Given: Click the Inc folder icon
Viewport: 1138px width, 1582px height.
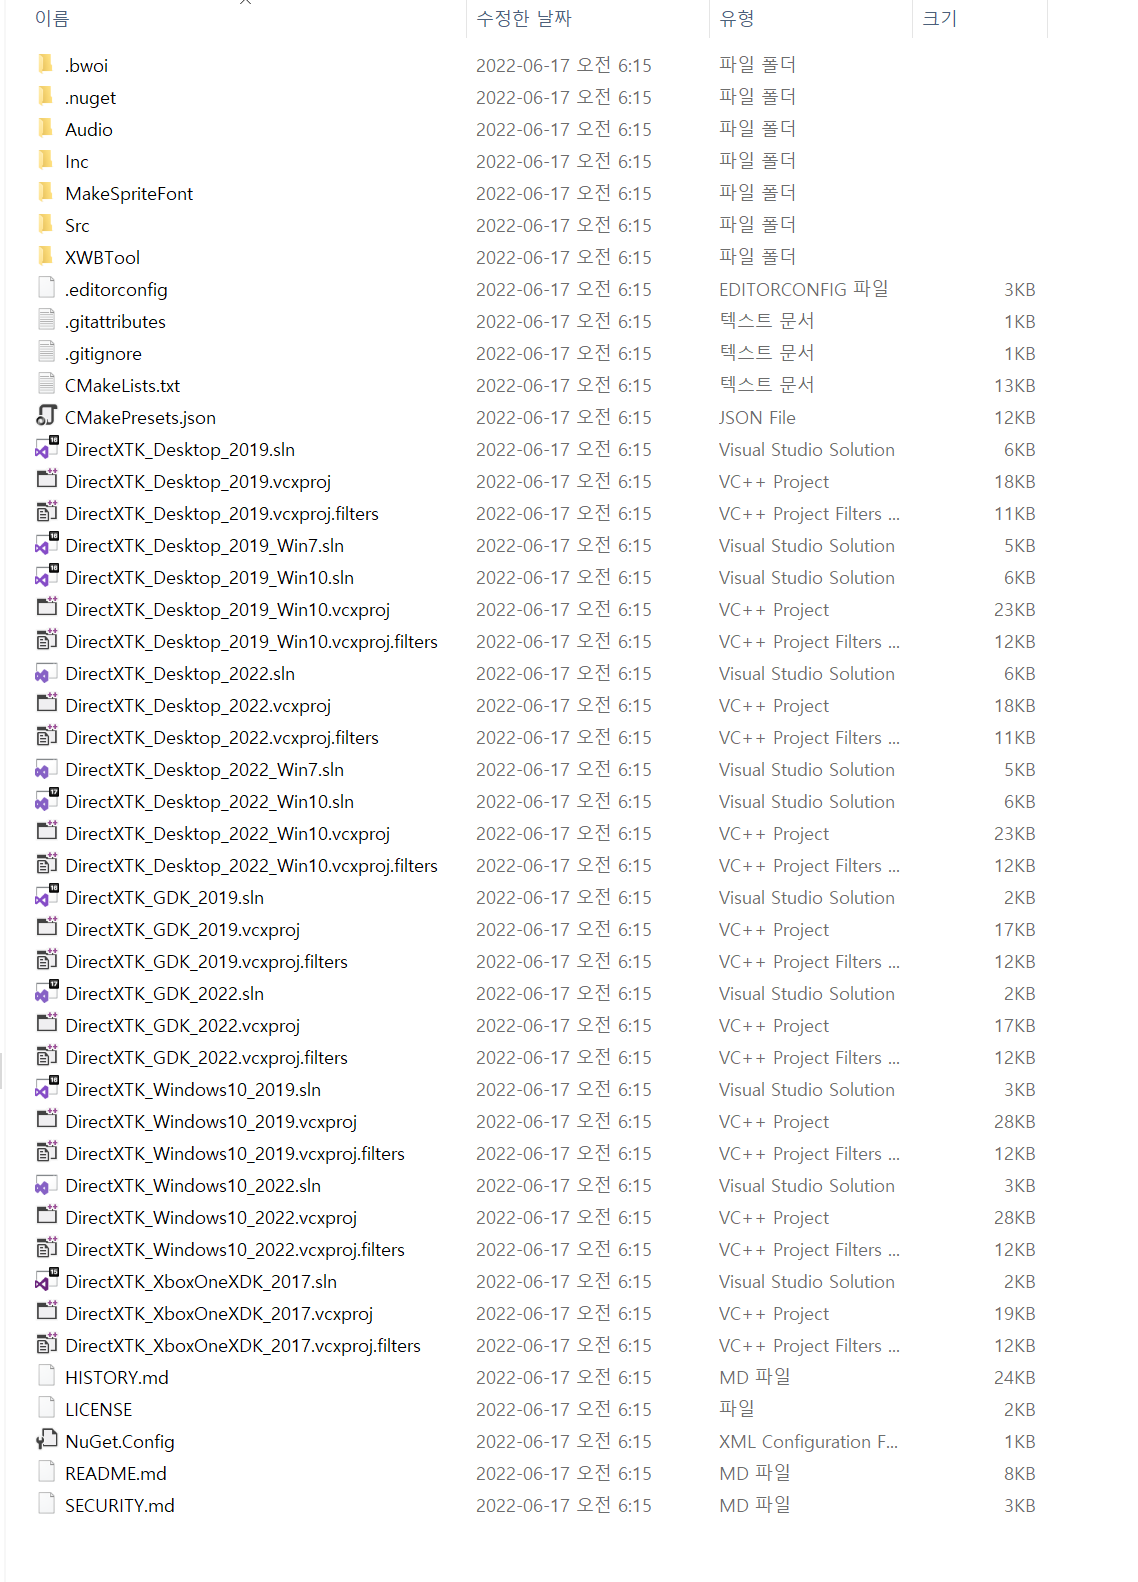Looking at the screenshot, I should (x=46, y=161).
